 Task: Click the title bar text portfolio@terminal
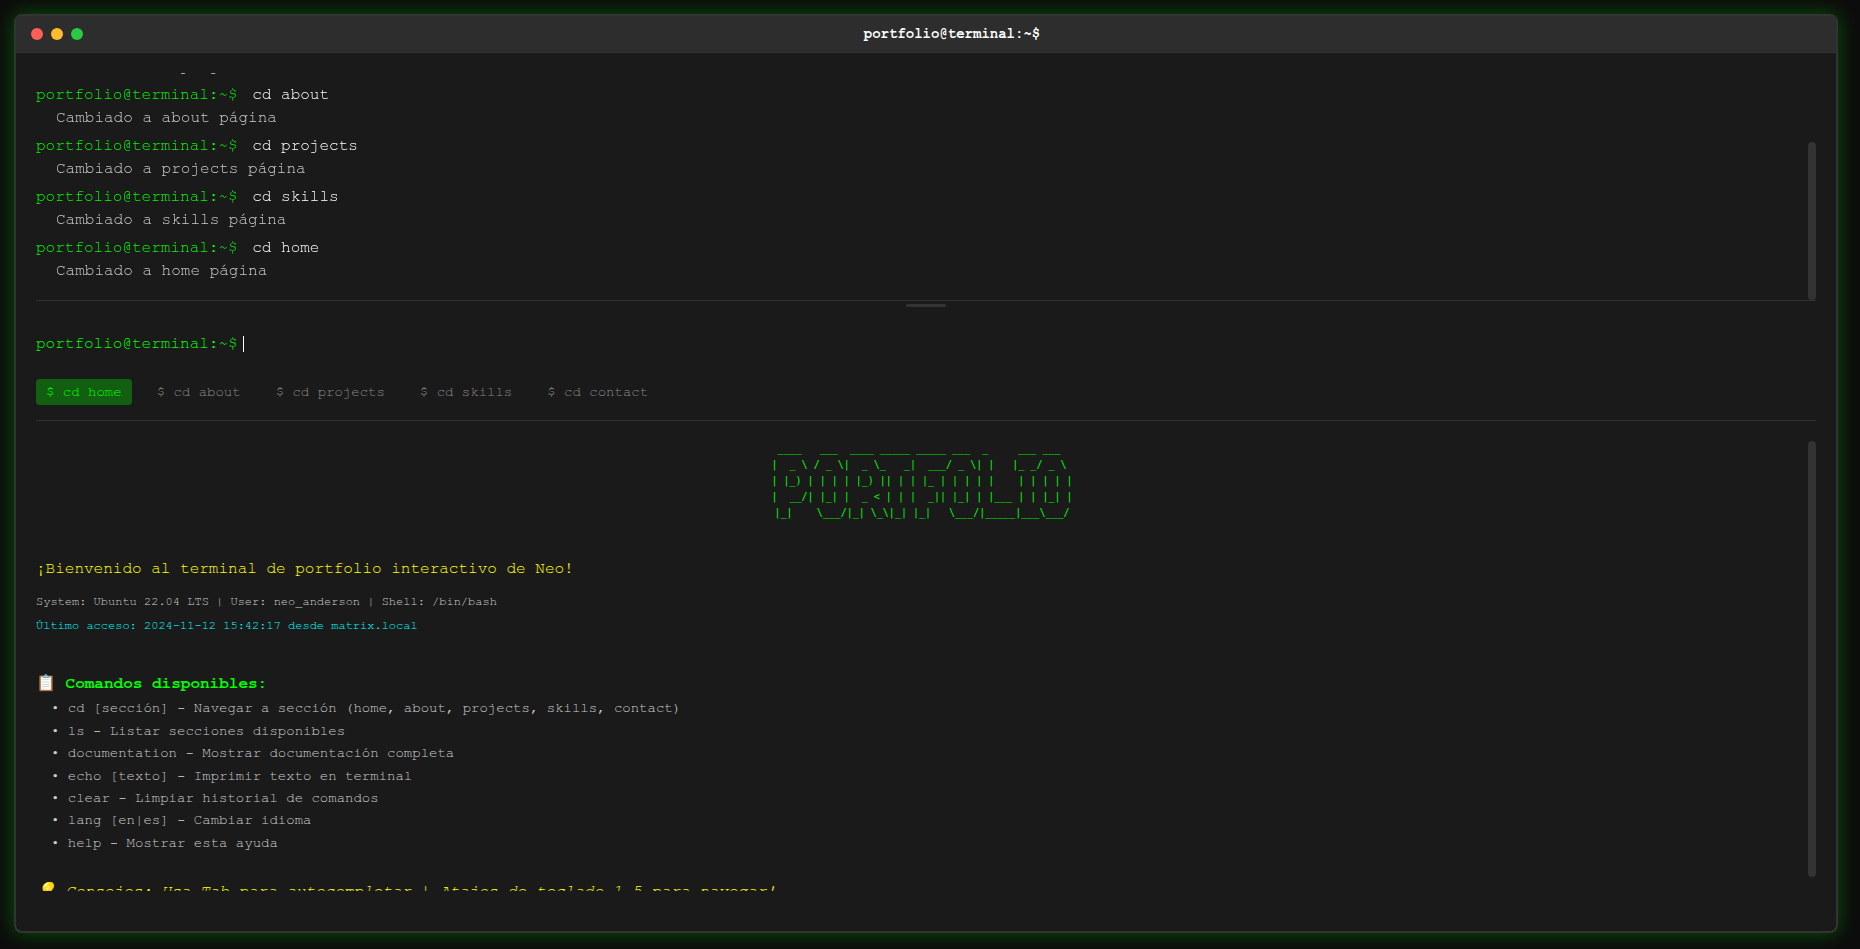click(x=951, y=34)
